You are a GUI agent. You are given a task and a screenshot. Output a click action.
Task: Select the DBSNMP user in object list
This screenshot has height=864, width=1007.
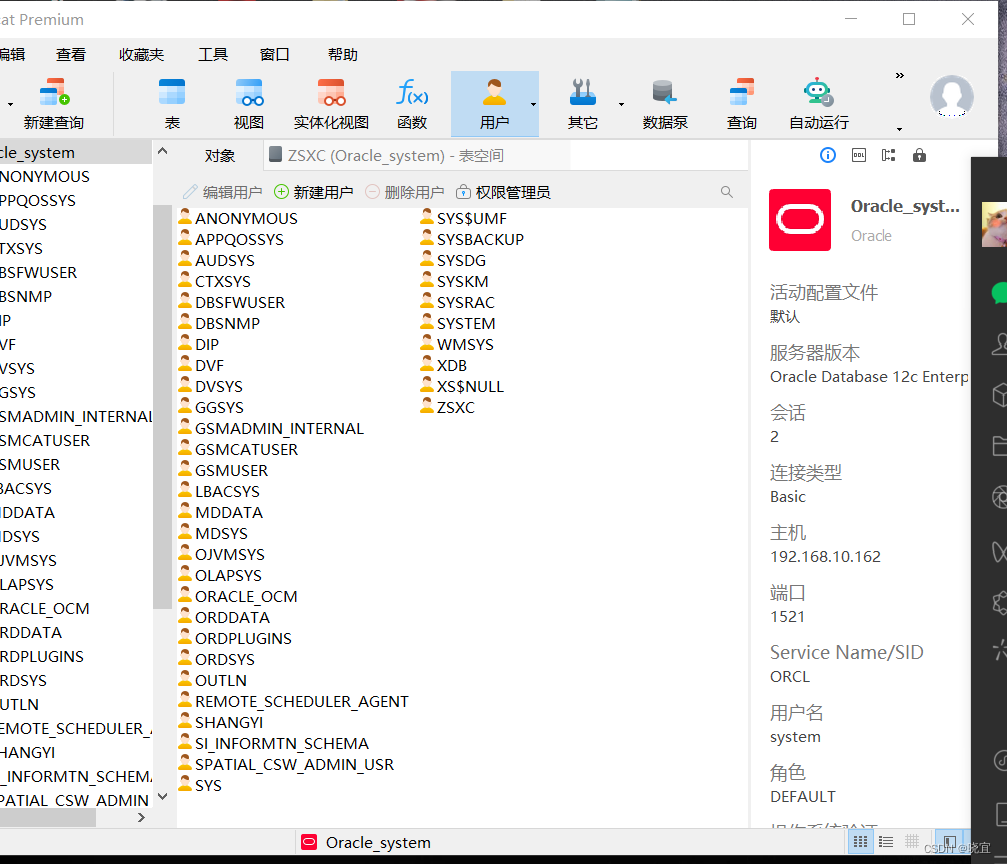point(219,324)
